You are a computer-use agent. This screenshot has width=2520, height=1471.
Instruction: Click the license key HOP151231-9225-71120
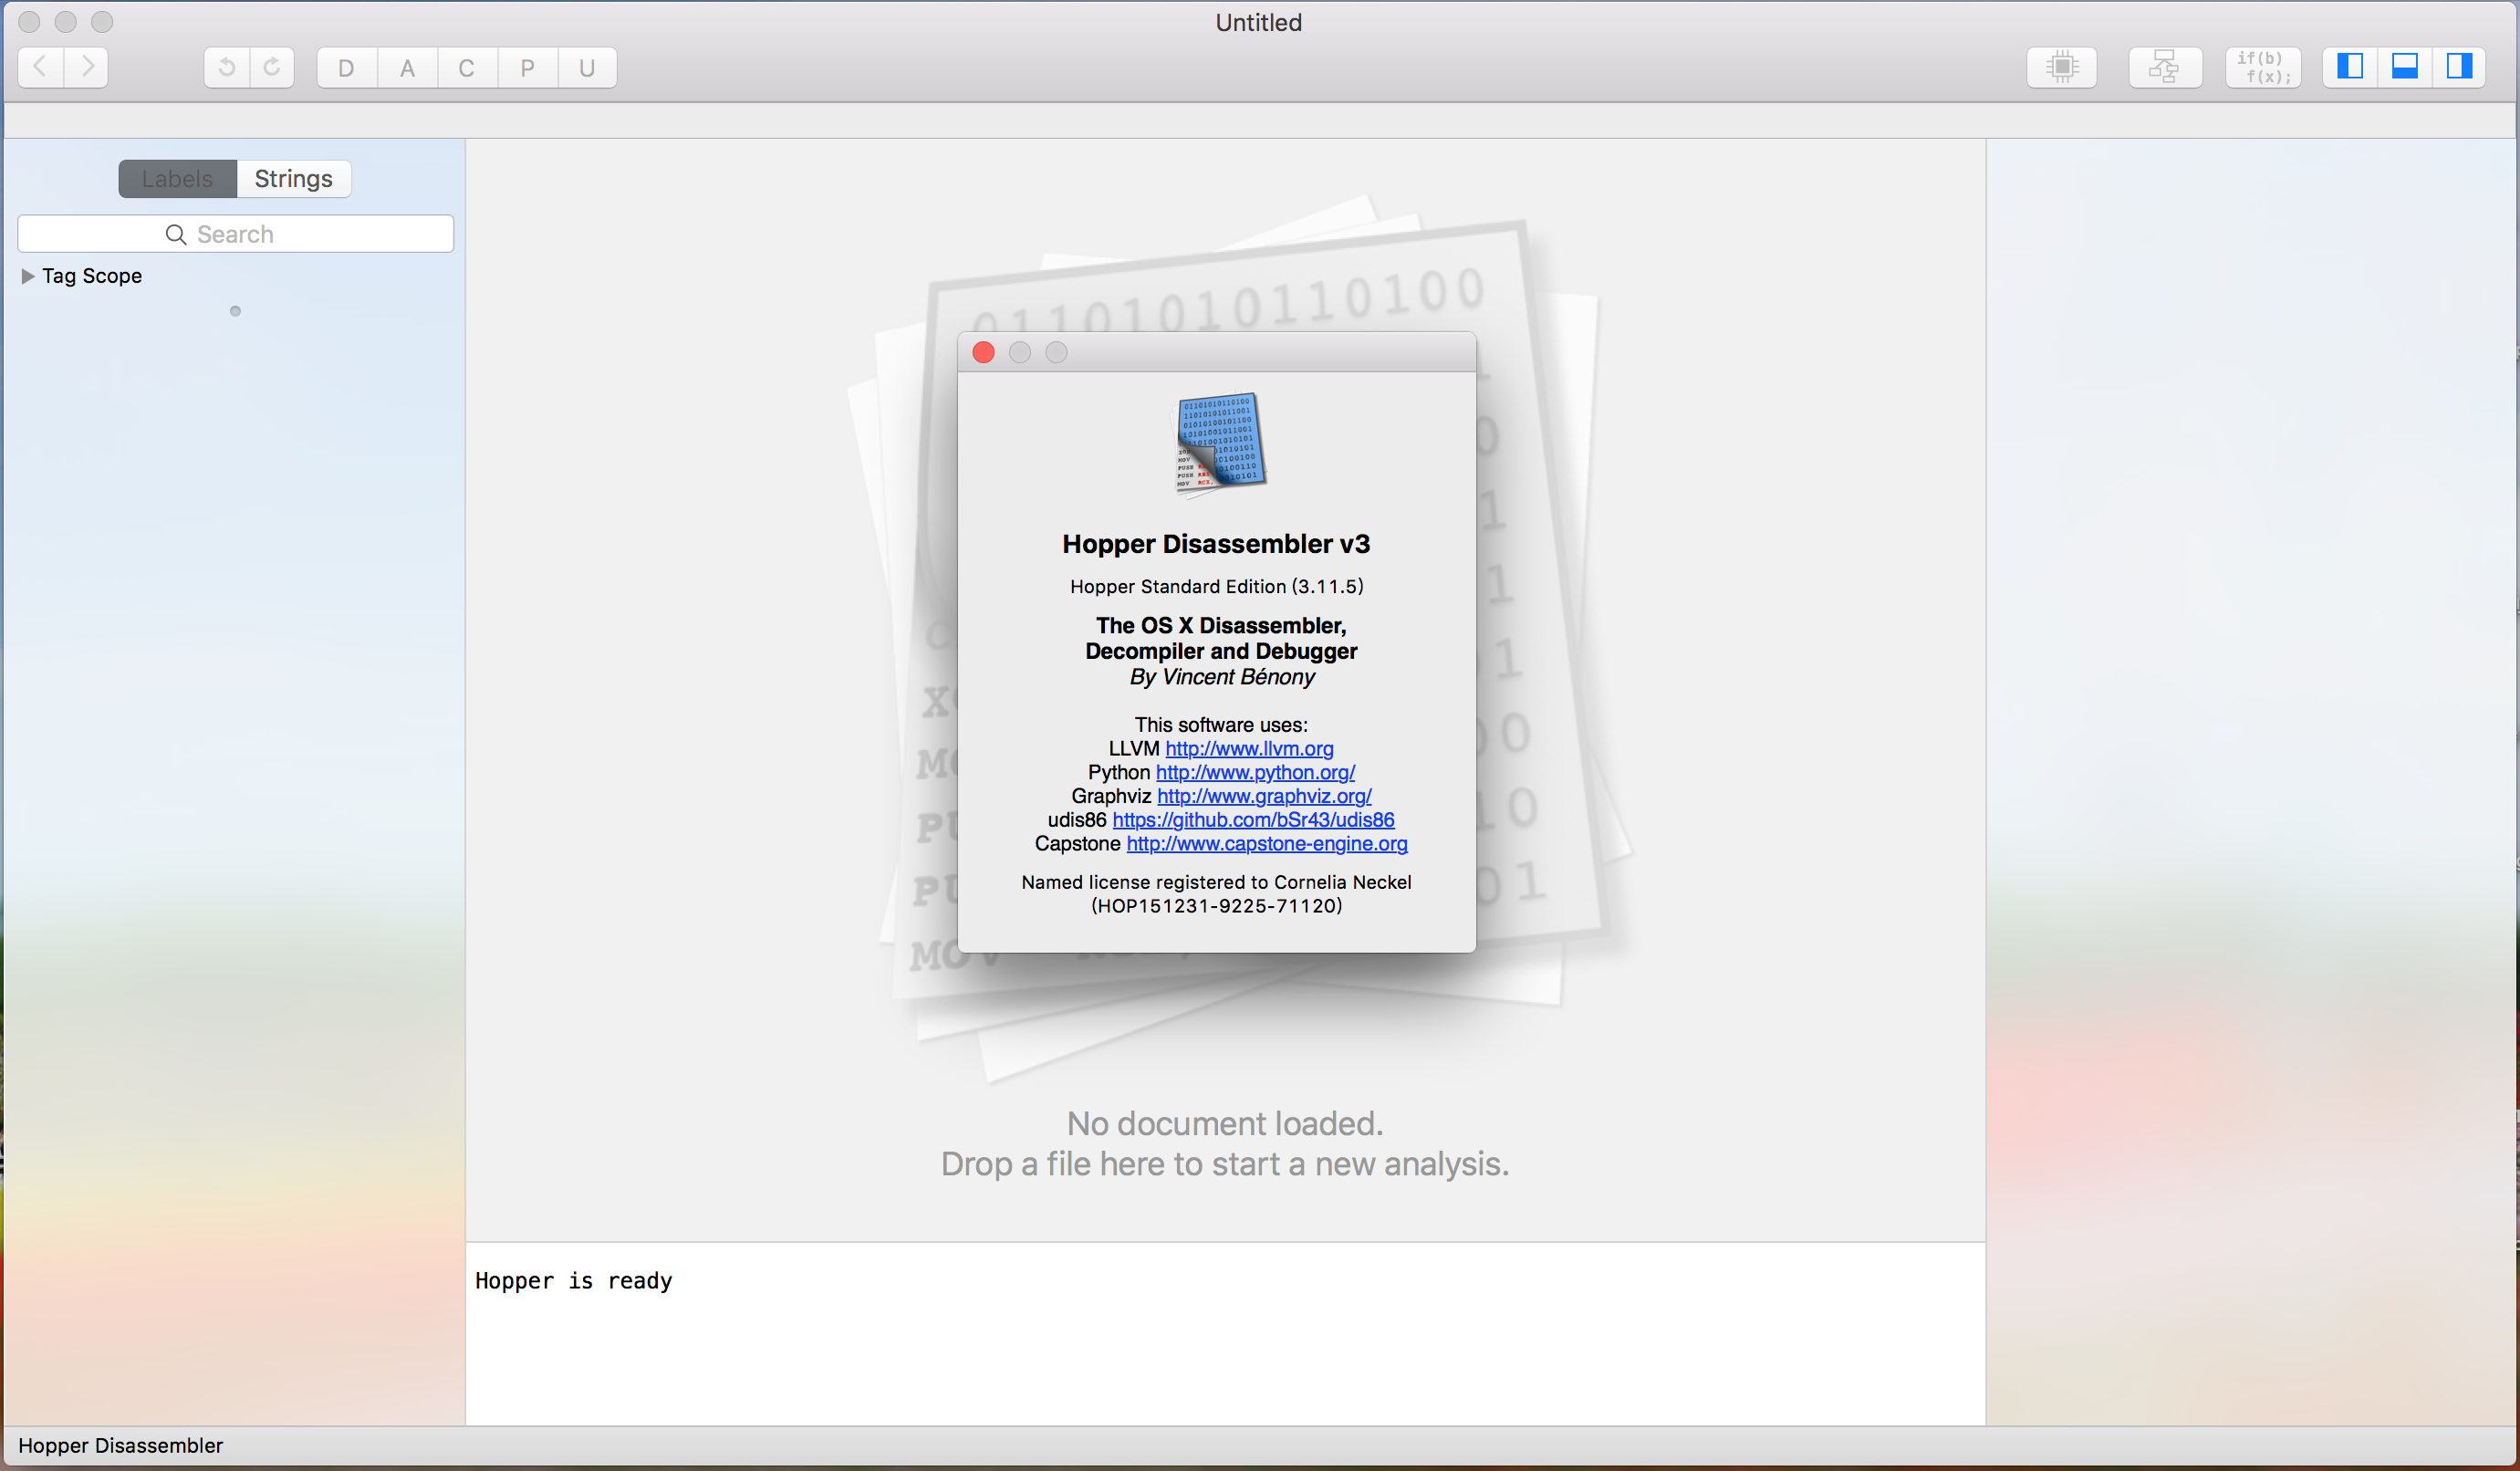1217,906
